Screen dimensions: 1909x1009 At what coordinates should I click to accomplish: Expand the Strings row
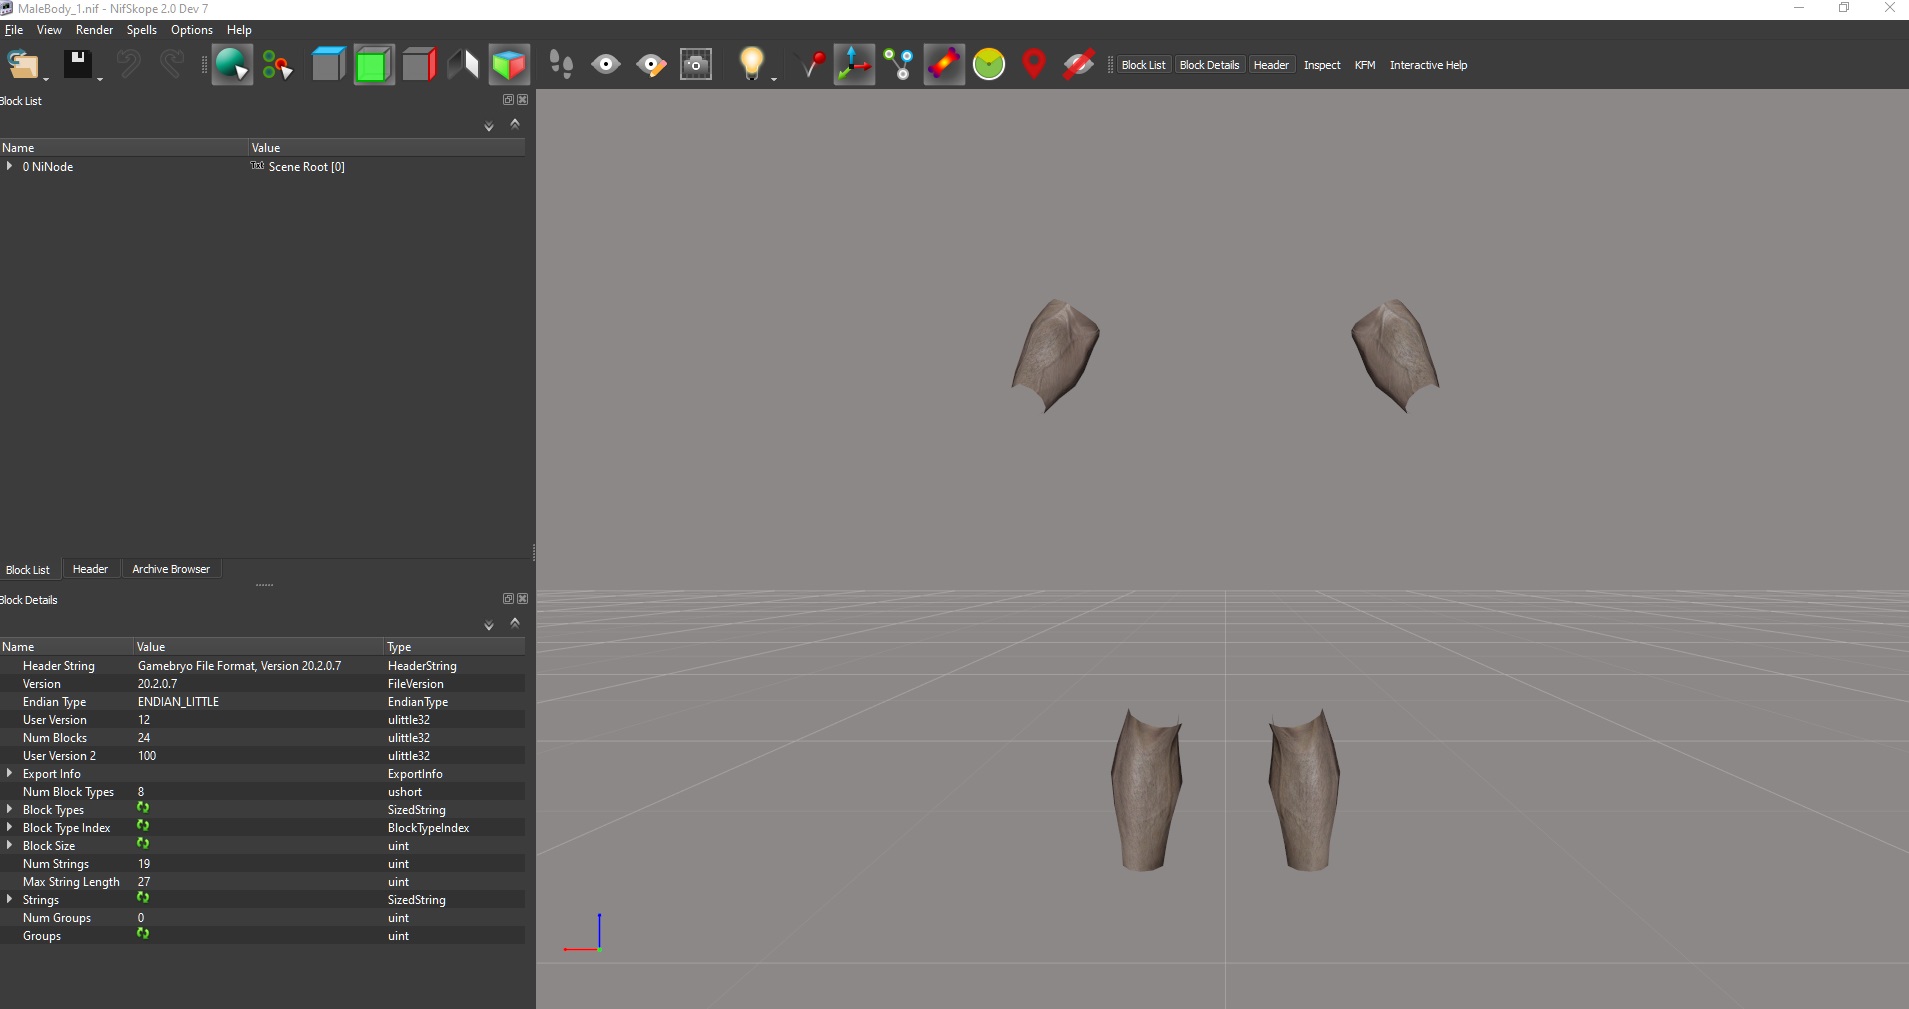(x=10, y=900)
